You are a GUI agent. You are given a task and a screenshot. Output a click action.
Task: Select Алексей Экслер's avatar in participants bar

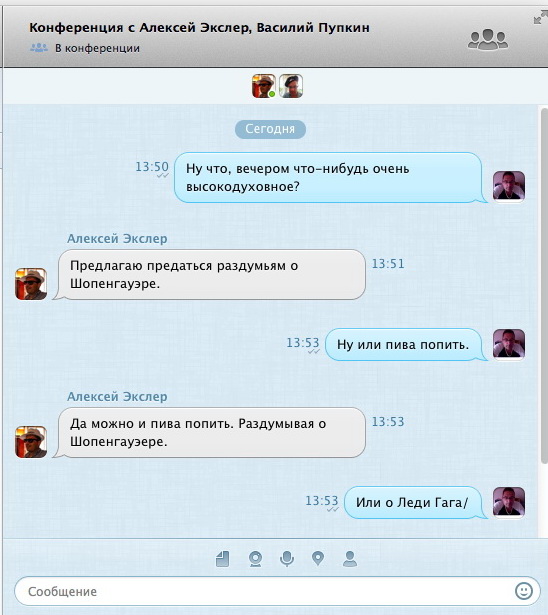(x=264, y=86)
